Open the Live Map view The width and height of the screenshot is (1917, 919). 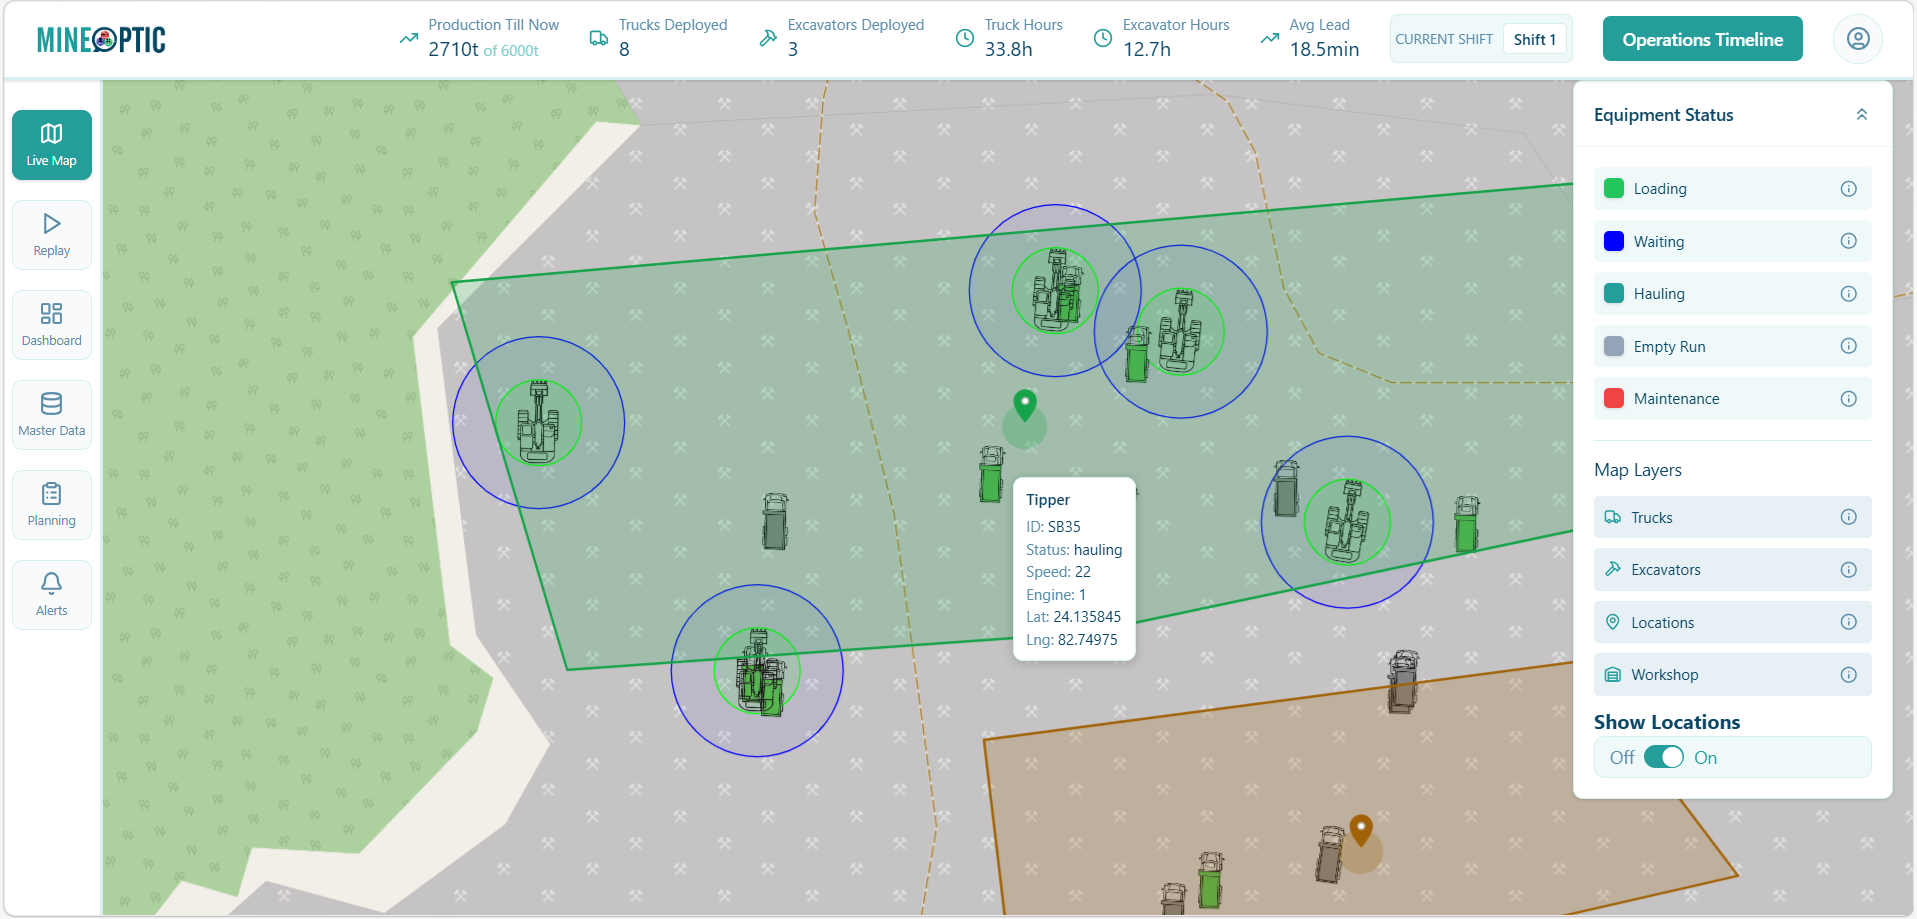[x=51, y=144]
